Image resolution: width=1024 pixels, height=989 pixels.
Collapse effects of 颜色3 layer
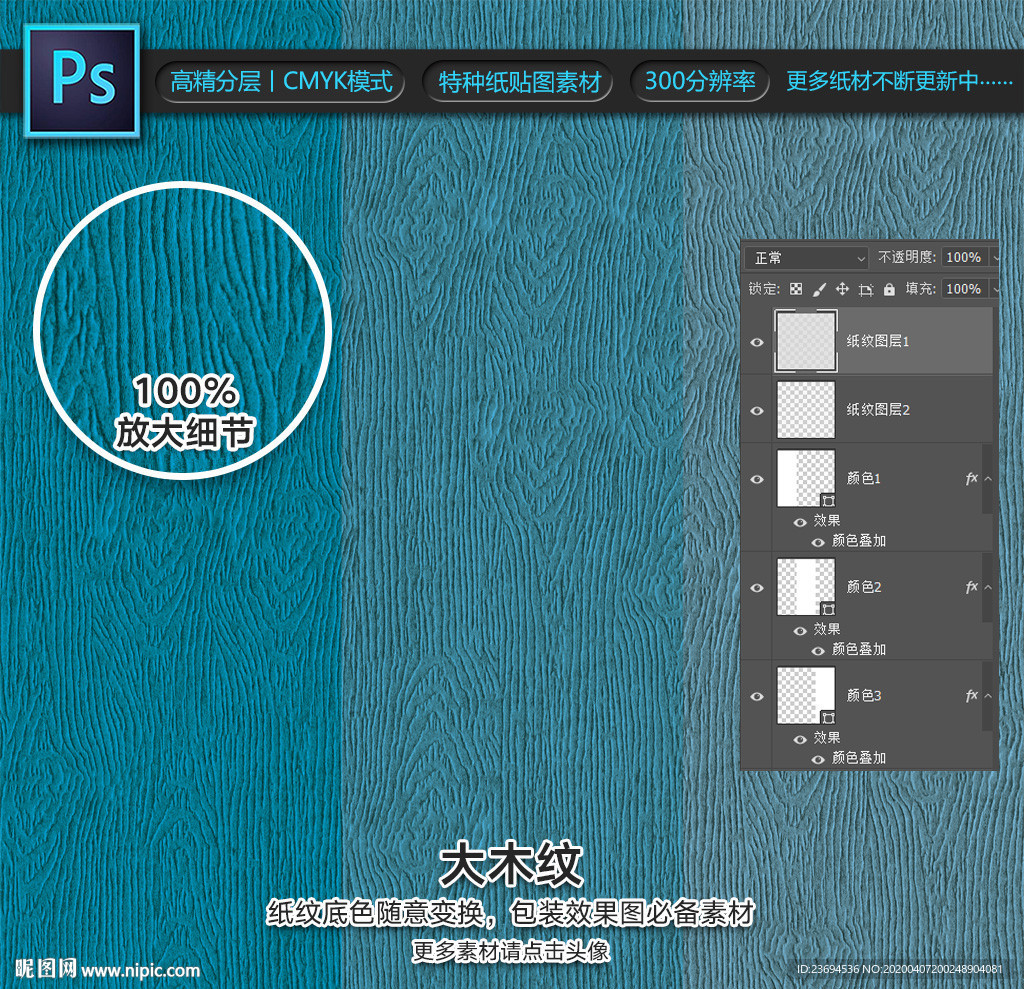tap(988, 695)
